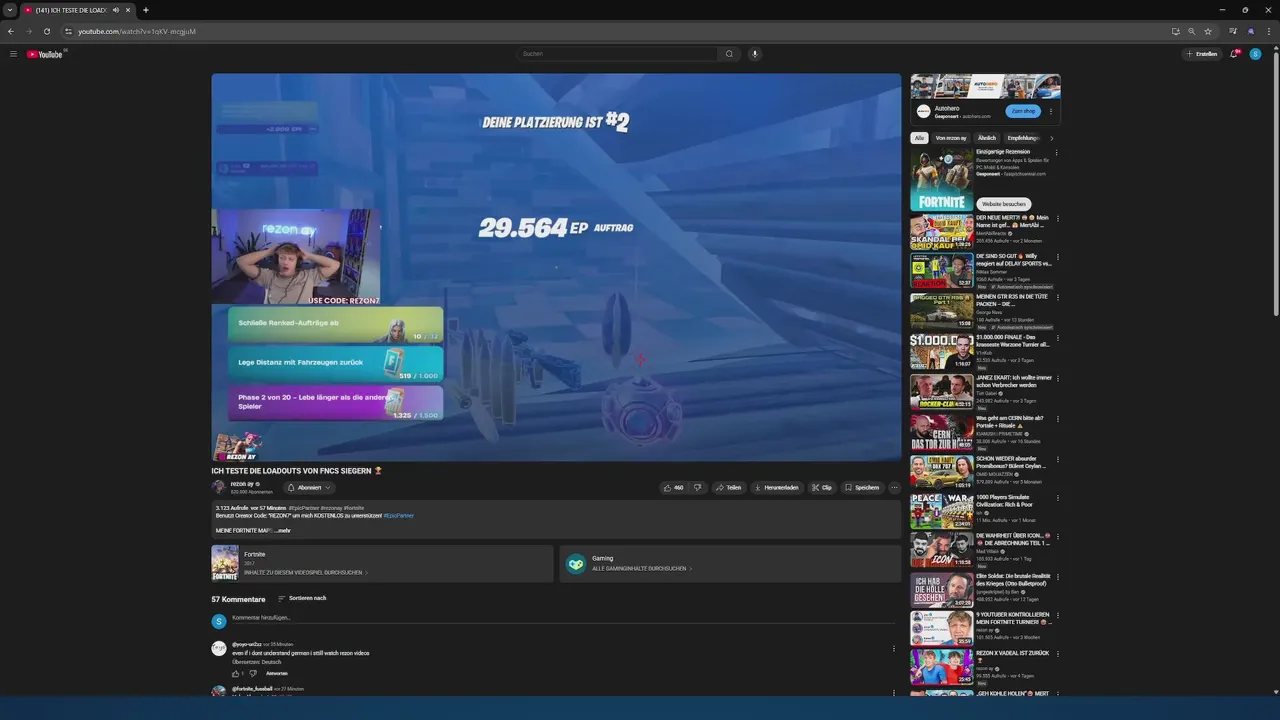Open the Gaming category icon
The image size is (1280, 720).
click(575, 564)
